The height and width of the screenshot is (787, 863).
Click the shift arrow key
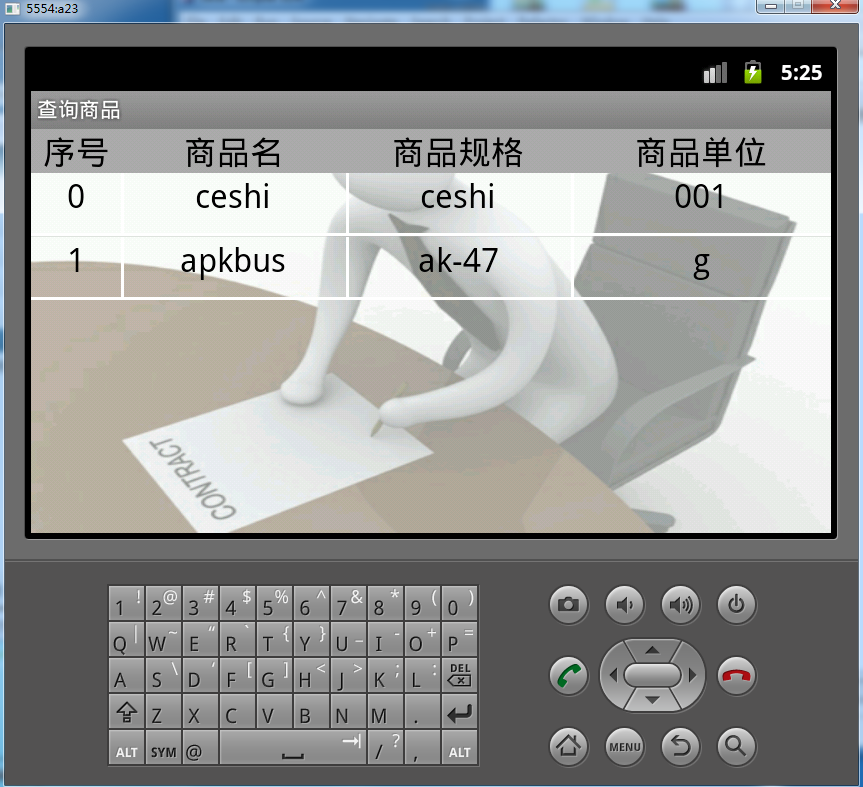point(127,711)
